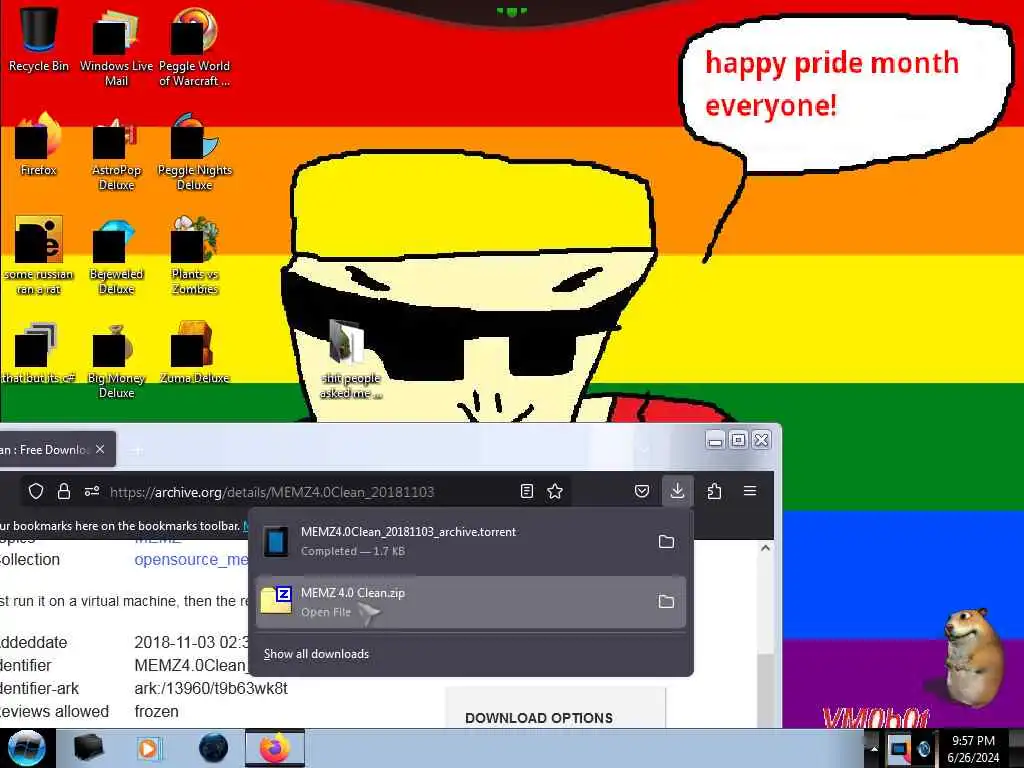The width and height of the screenshot is (1024, 768).
Task: Click Show all downloads
Action: click(x=316, y=654)
